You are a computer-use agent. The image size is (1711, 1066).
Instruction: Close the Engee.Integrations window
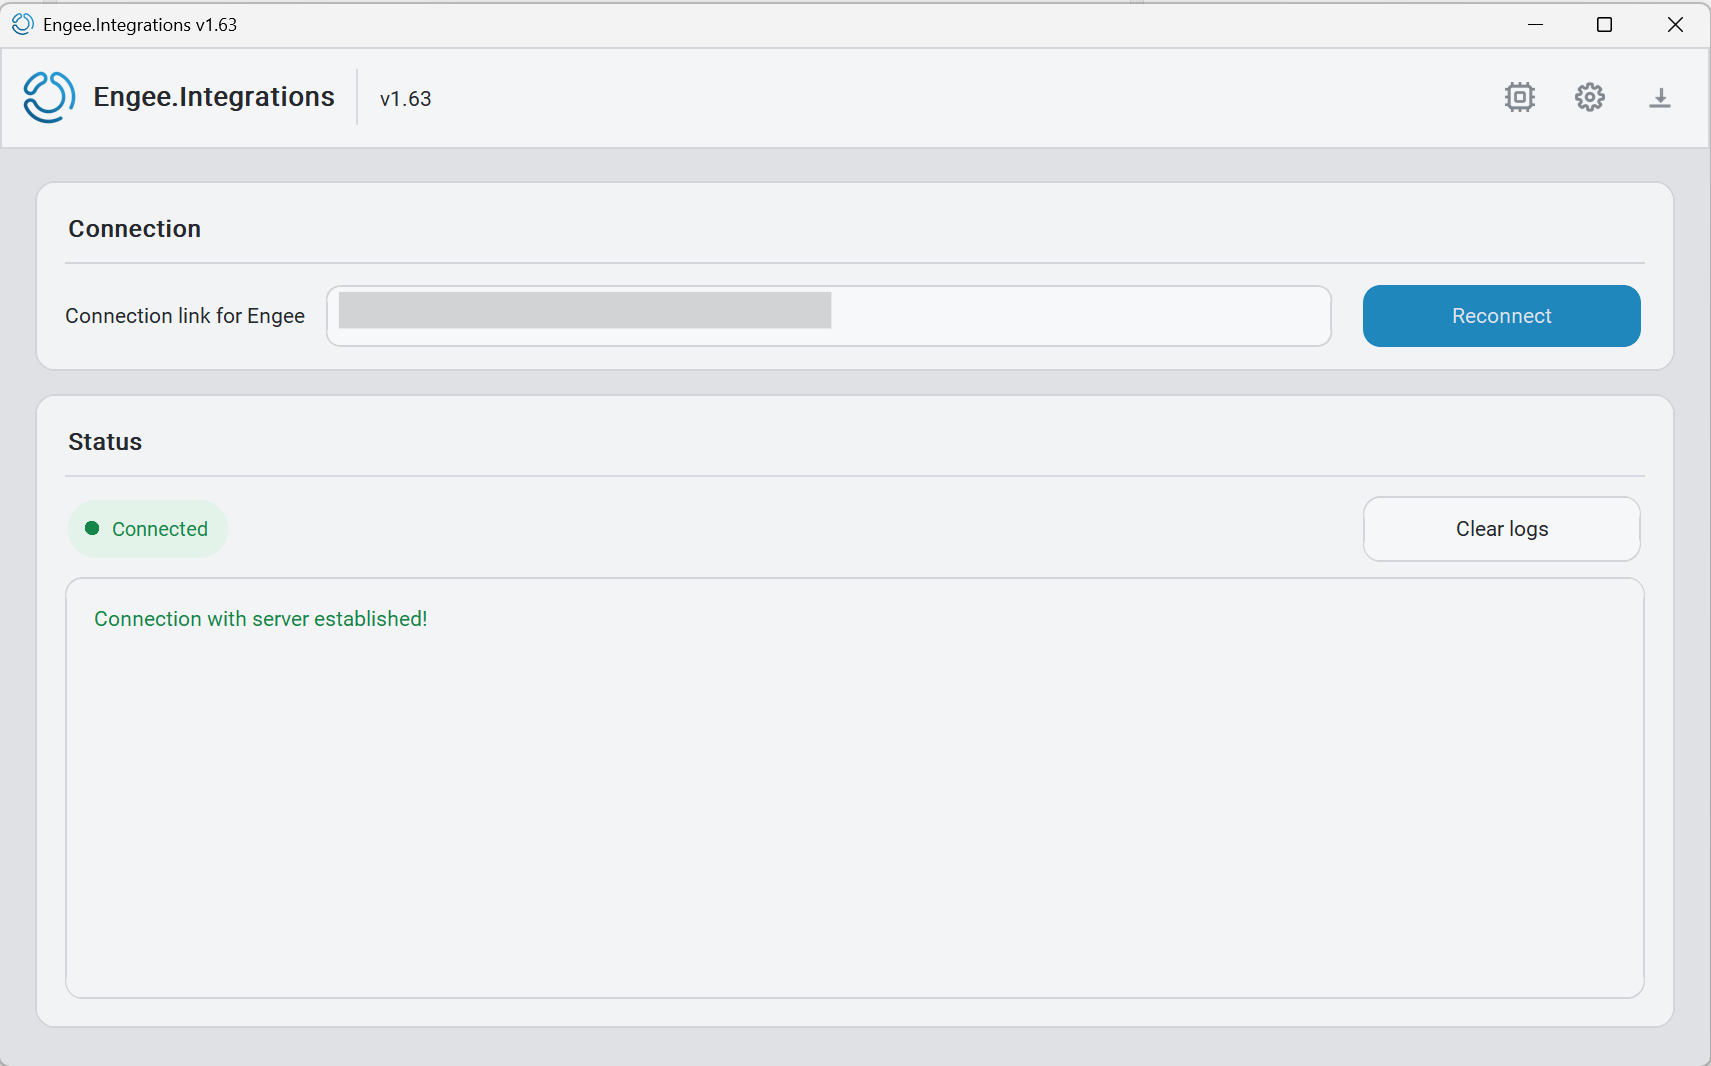(x=1675, y=24)
